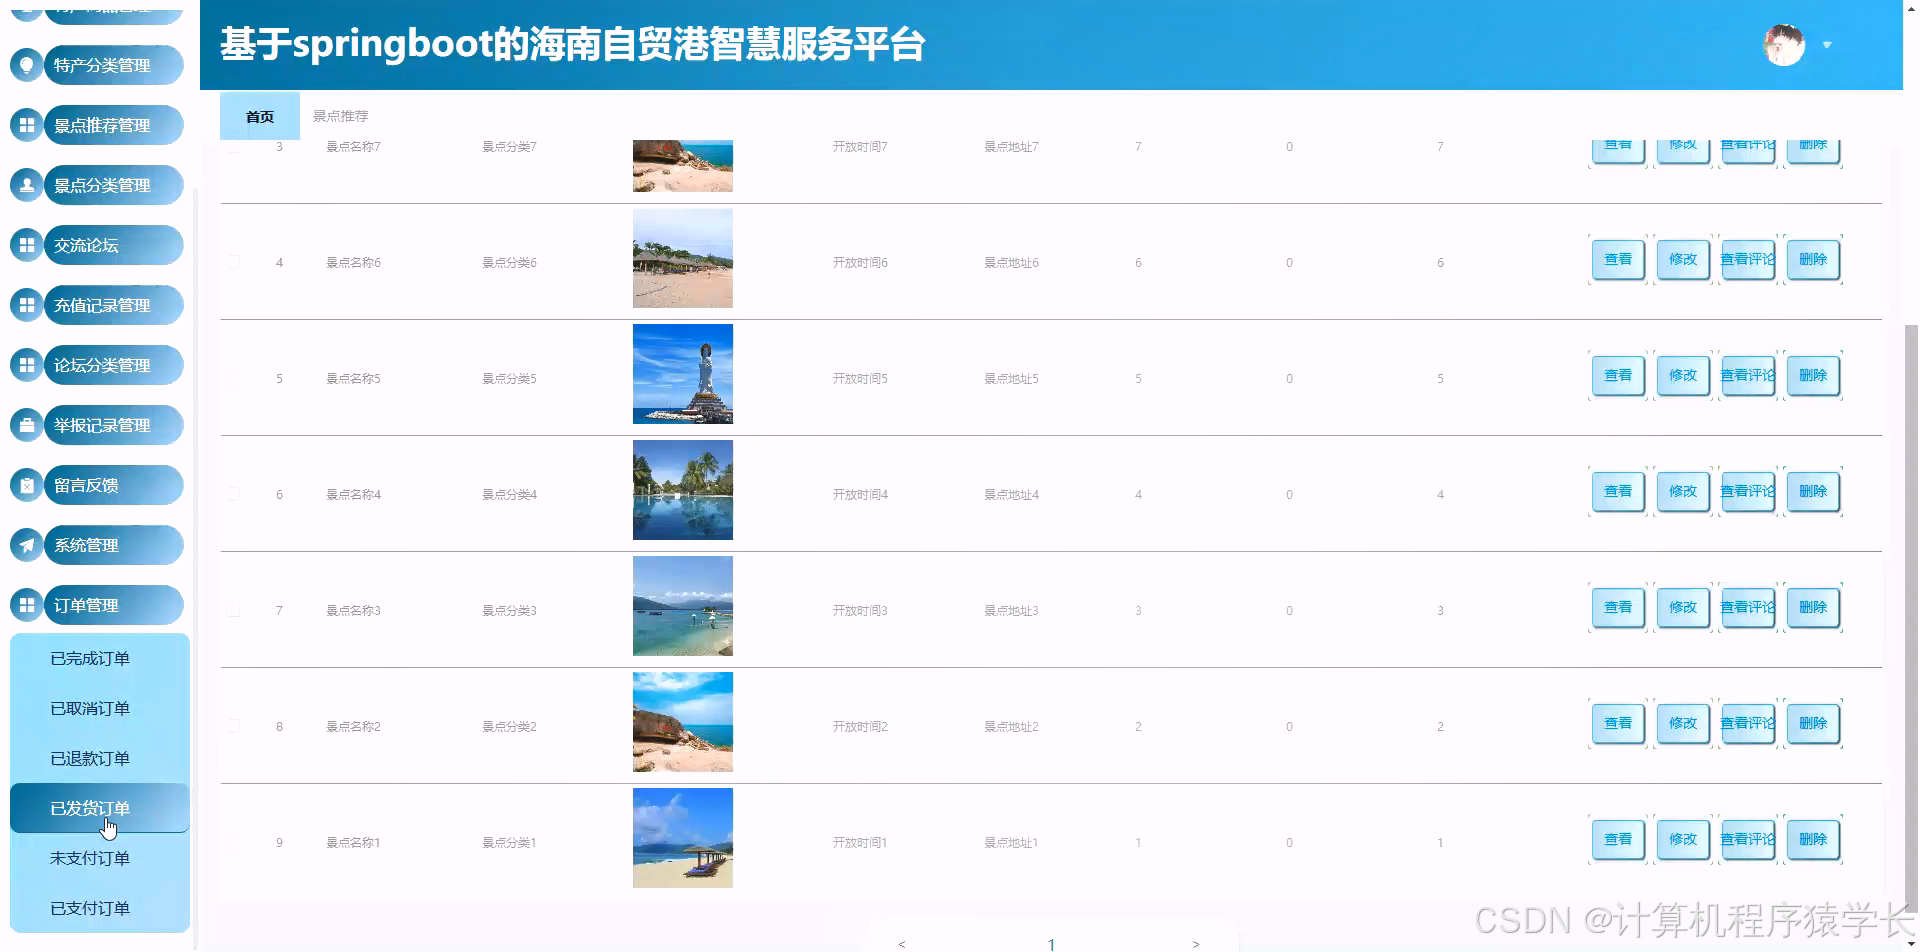The width and height of the screenshot is (1920, 952).
Task: Click 查看 button for 景点名称1
Action: click(x=1617, y=839)
